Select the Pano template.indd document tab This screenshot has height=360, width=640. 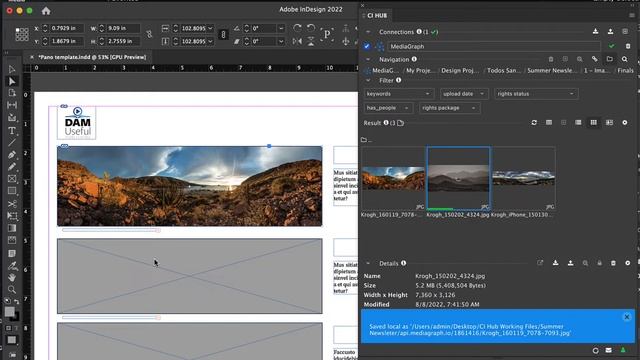tap(92, 57)
